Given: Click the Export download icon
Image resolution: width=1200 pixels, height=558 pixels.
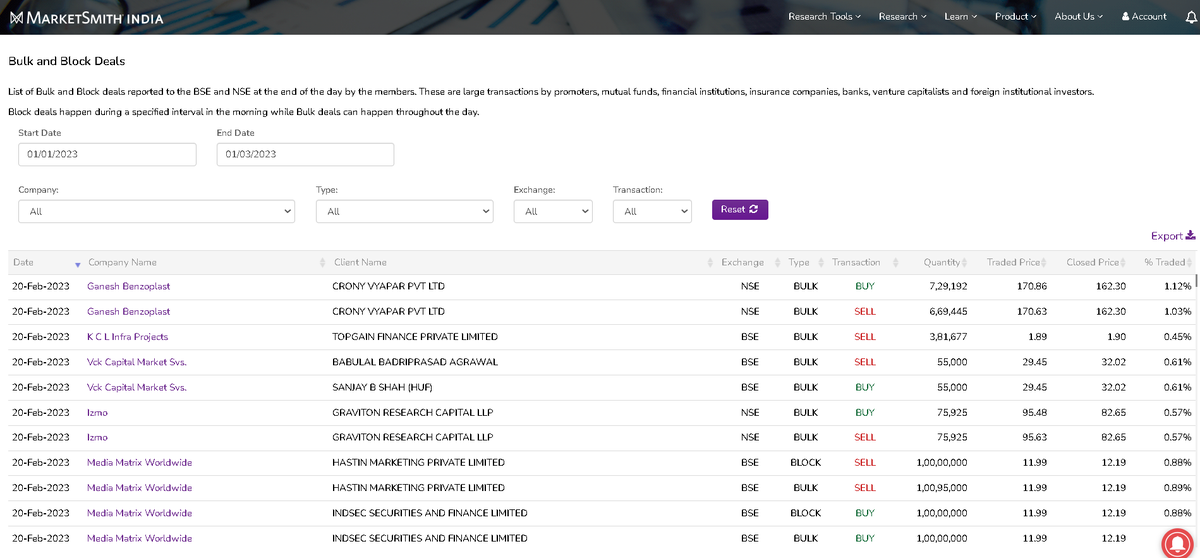Looking at the screenshot, I should click(x=1190, y=236).
